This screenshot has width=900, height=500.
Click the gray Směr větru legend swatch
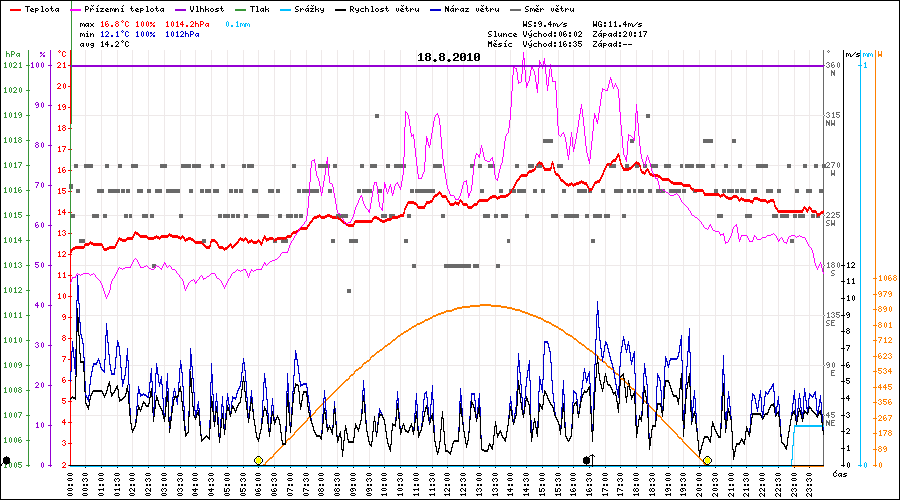coord(515,10)
